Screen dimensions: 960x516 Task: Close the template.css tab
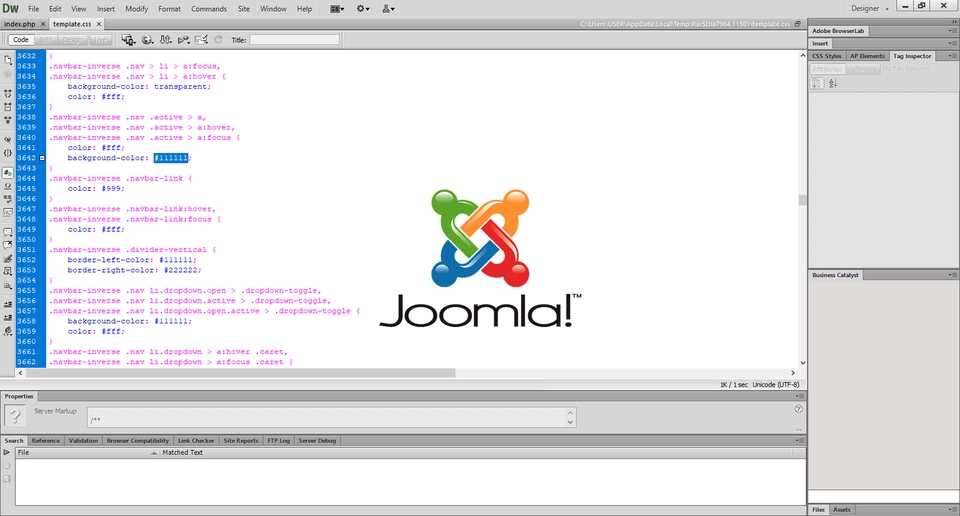tap(99, 24)
